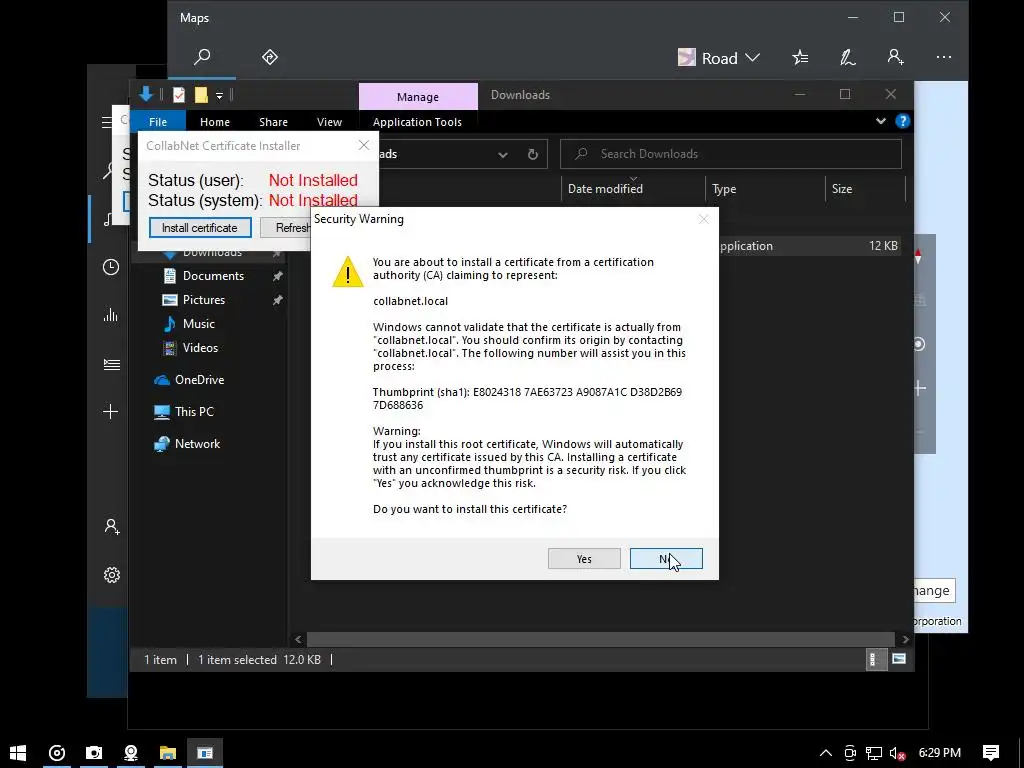Open settings gear in left app sidebar
The height and width of the screenshot is (768, 1024).
(112, 575)
